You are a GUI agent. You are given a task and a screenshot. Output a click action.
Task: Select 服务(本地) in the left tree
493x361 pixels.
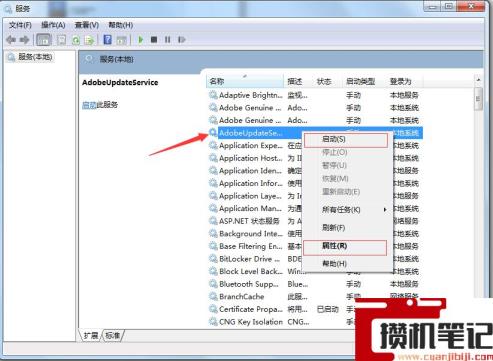click(x=35, y=57)
